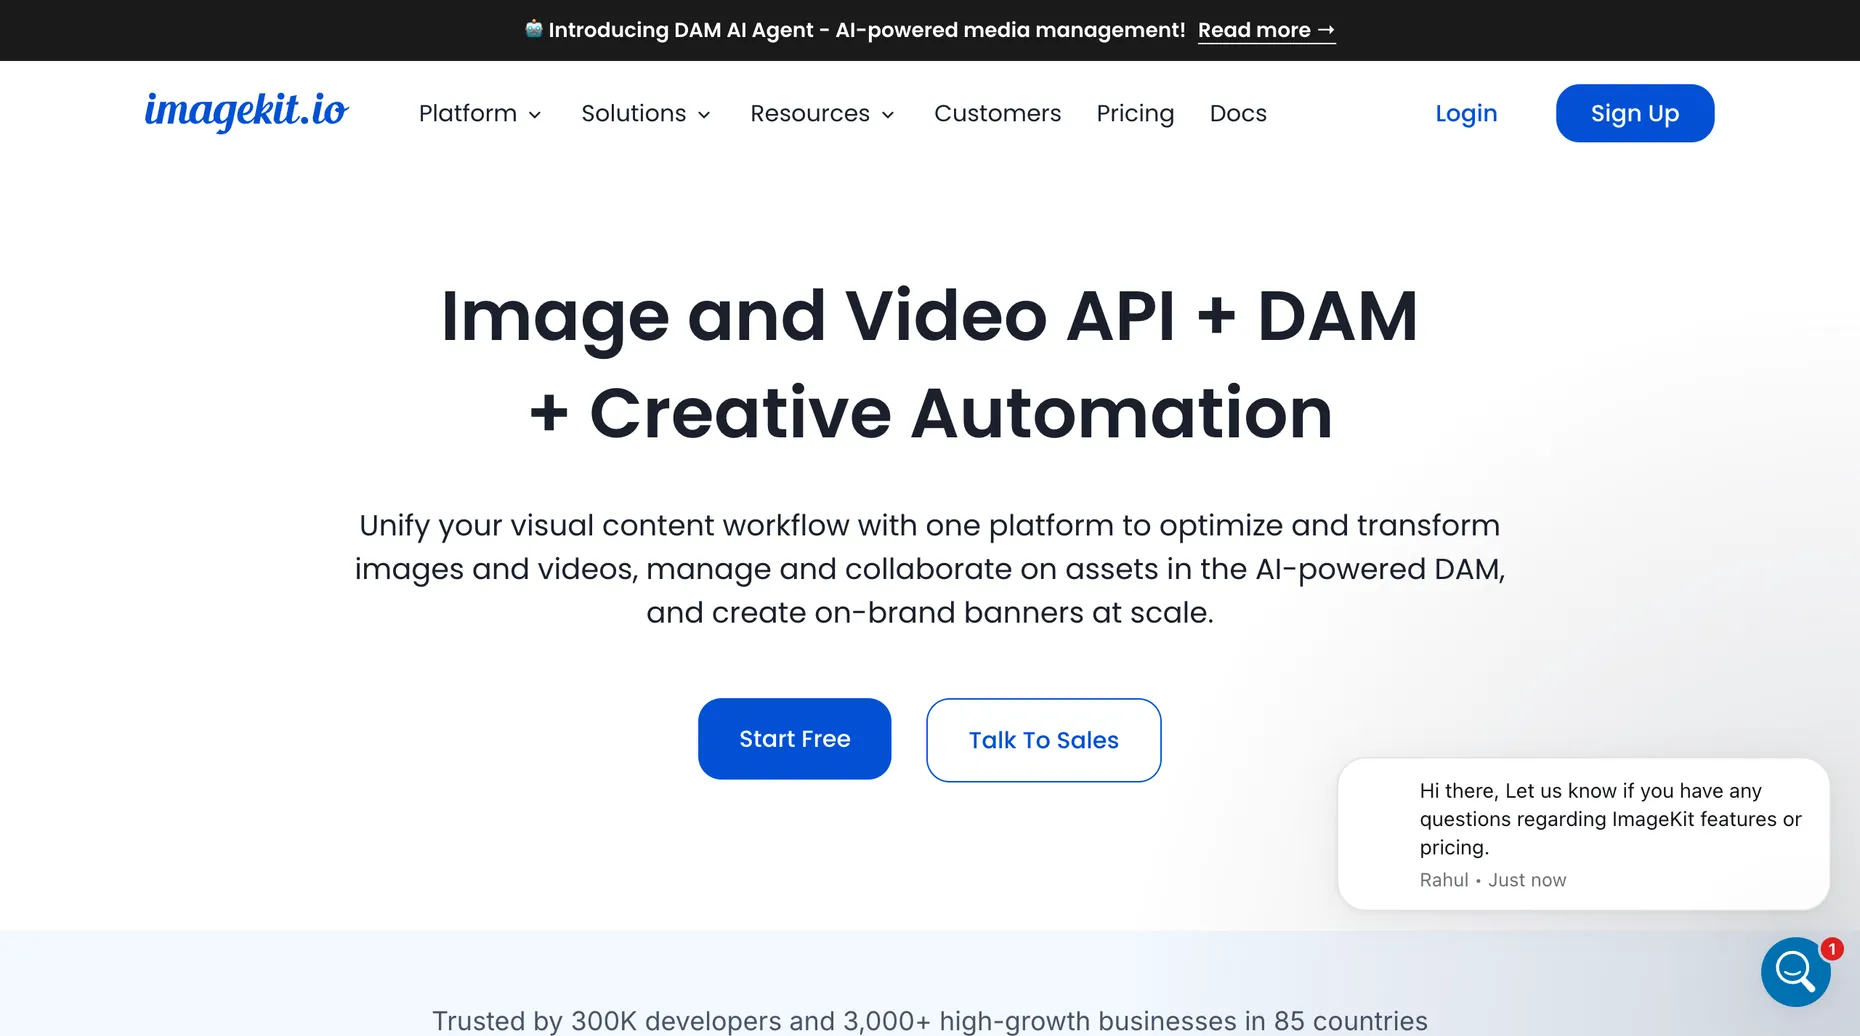The height and width of the screenshot is (1036, 1860).
Task: Go to the Customers page
Action: [x=997, y=113]
